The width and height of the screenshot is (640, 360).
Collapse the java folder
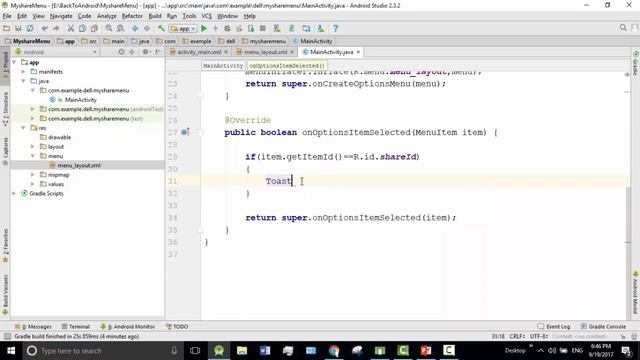[x=24, y=81]
